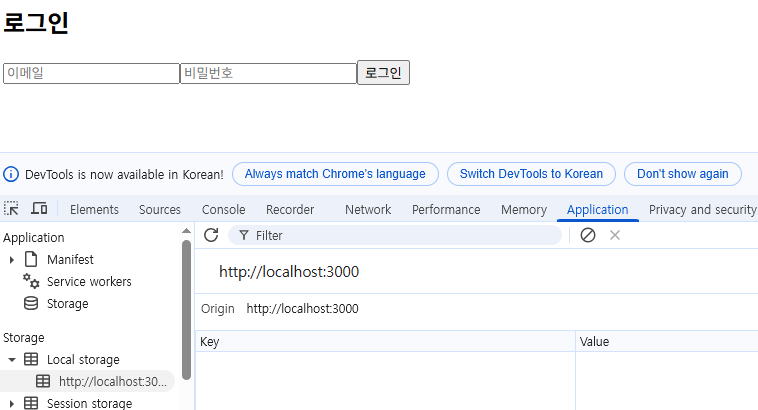This screenshot has width=758, height=410.
Task: Select the Session storage tree item
Action: point(89,403)
